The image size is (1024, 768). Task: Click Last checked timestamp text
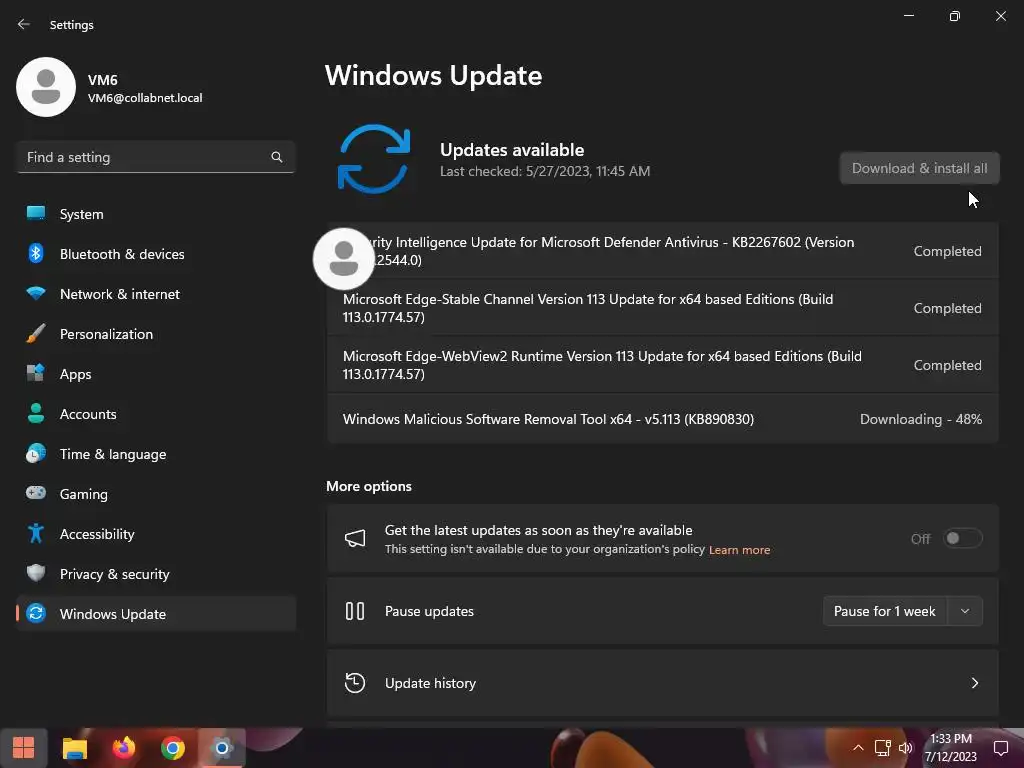coord(545,171)
